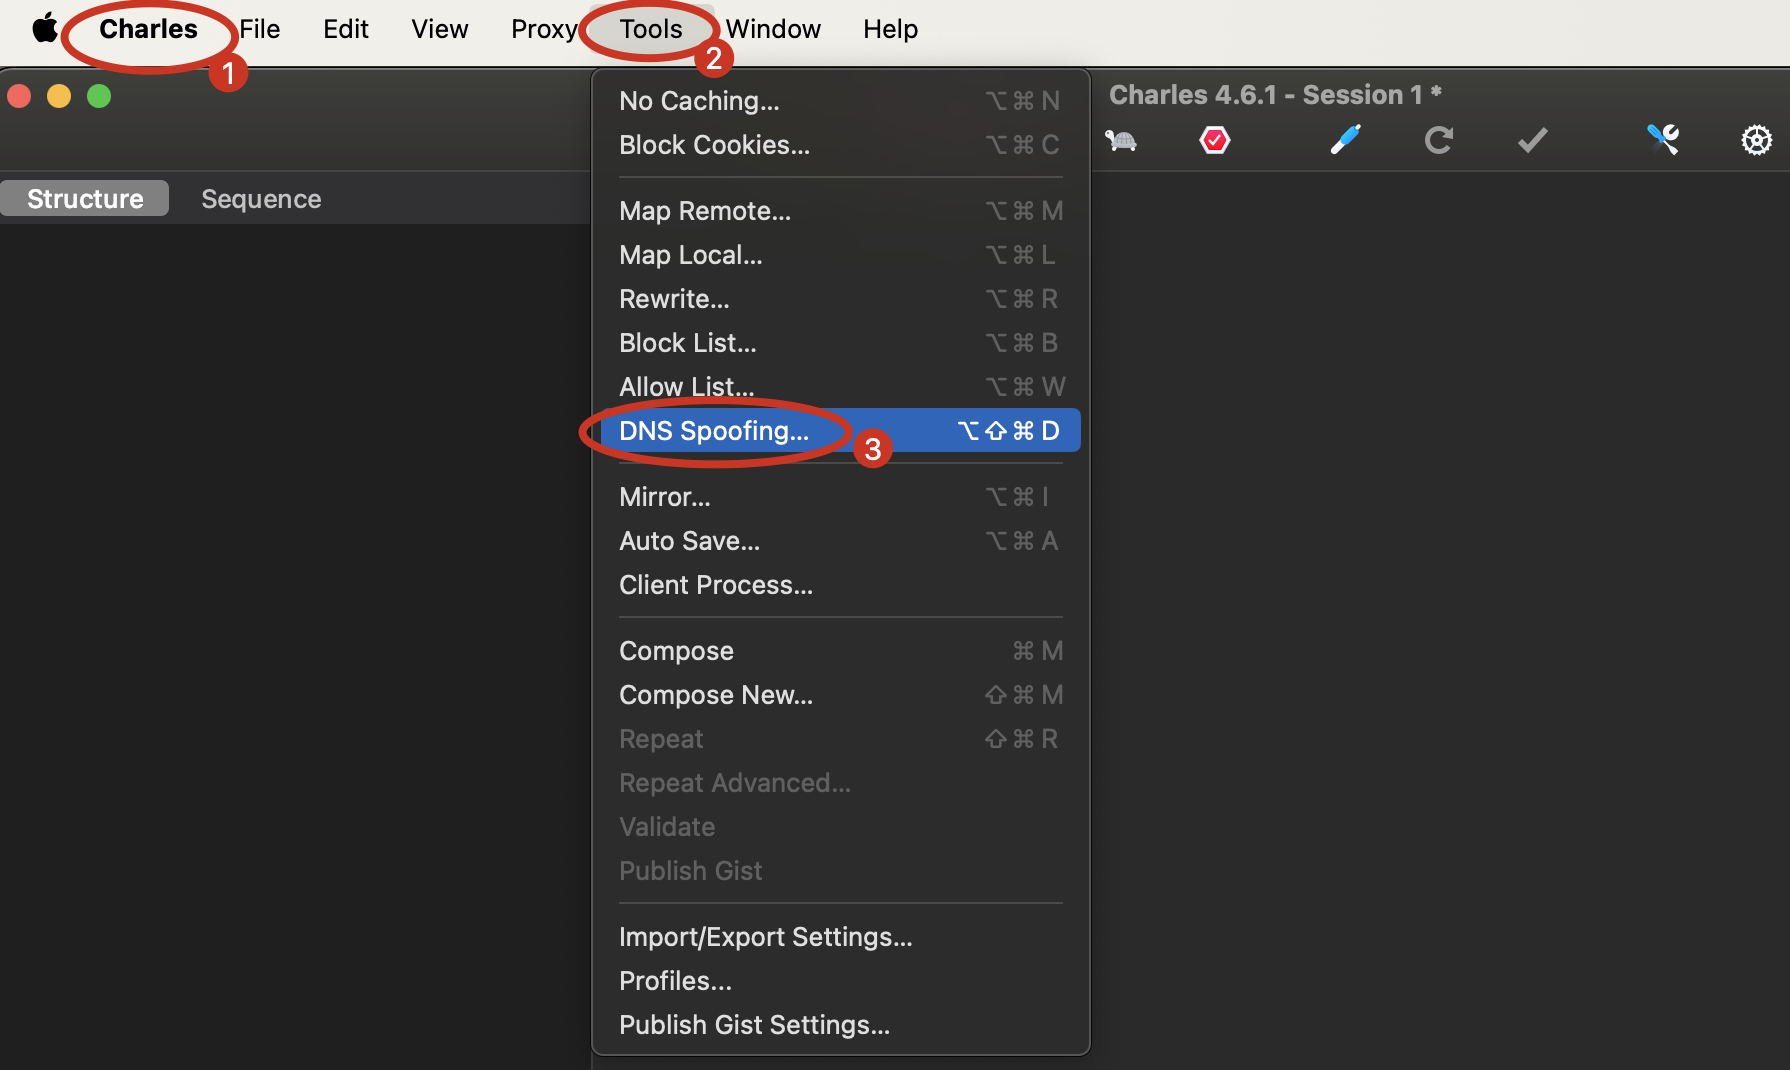
Task: Open the File menu
Action: coord(260,29)
